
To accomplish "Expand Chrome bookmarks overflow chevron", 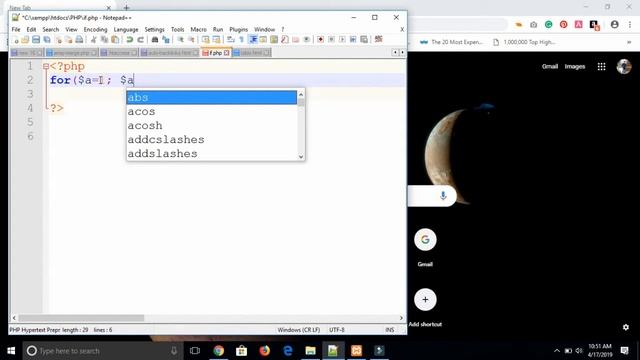I will pos(629,42).
